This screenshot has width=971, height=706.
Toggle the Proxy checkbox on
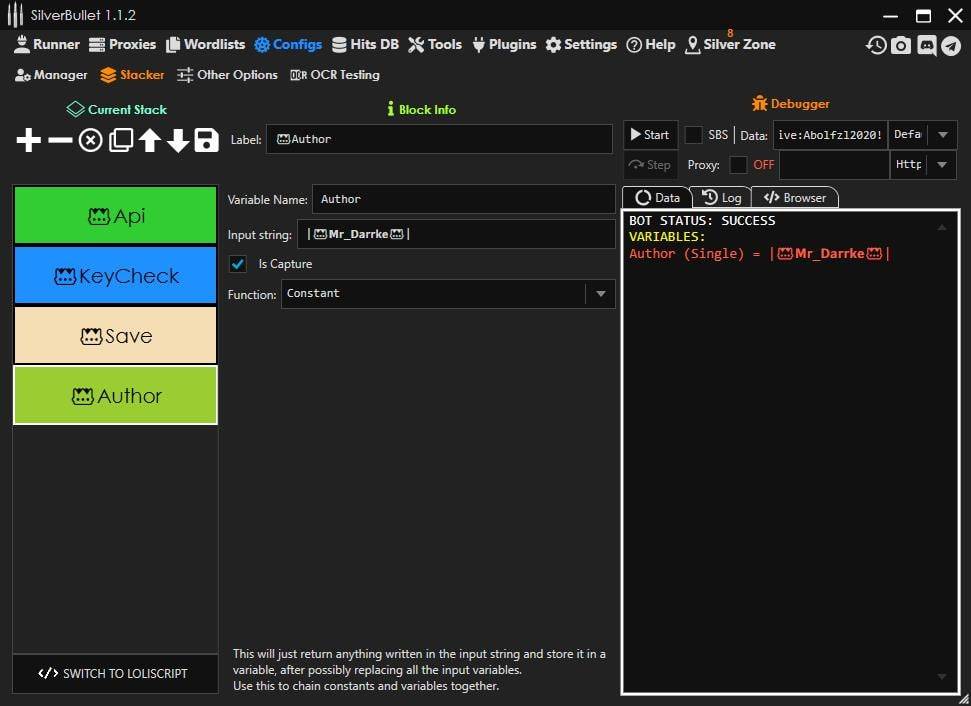click(x=738, y=165)
